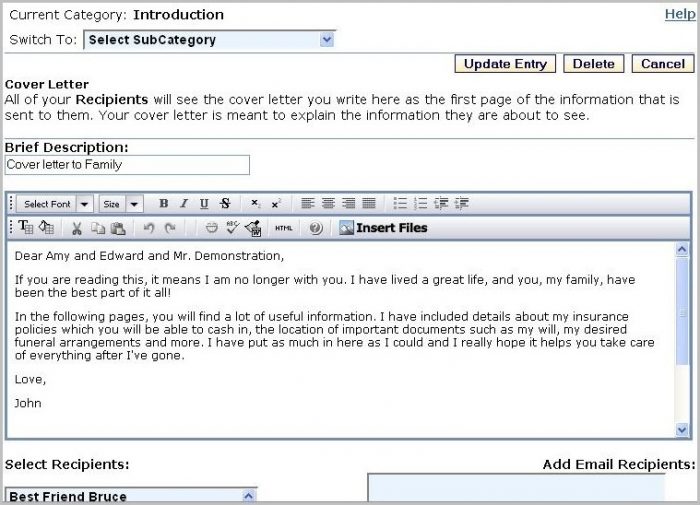This screenshot has height=505, width=700.
Task: Decrease the indent
Action: (441, 204)
